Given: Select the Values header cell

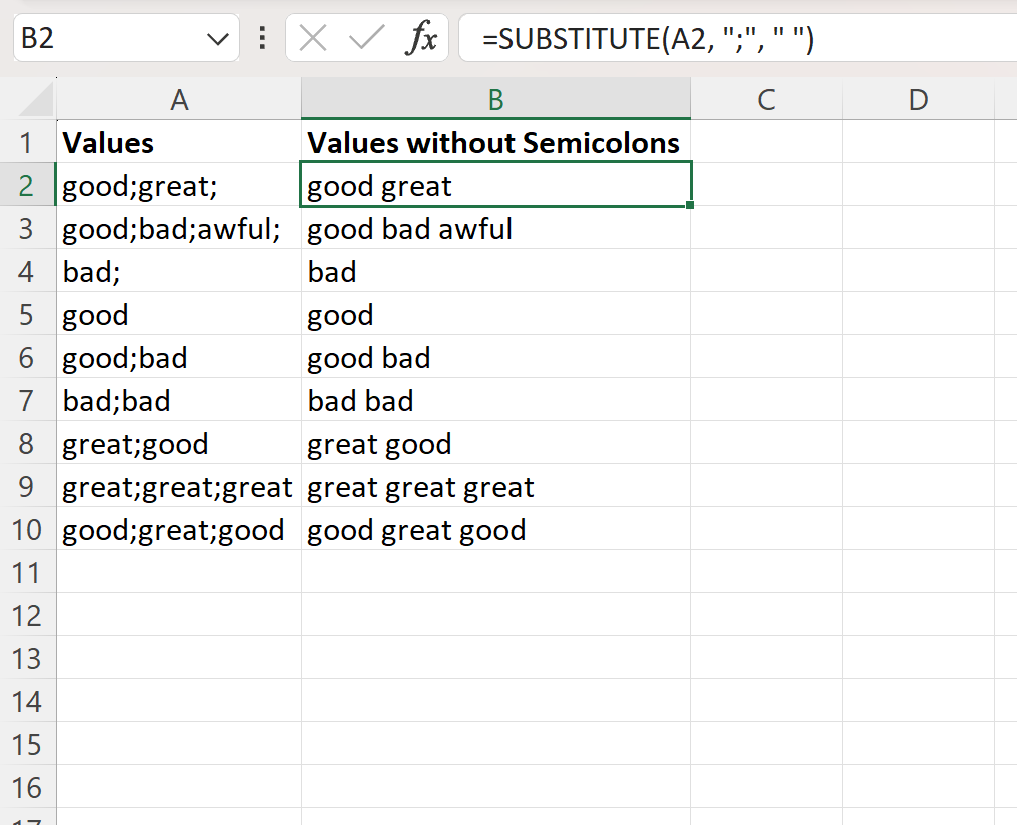Looking at the screenshot, I should point(178,142).
